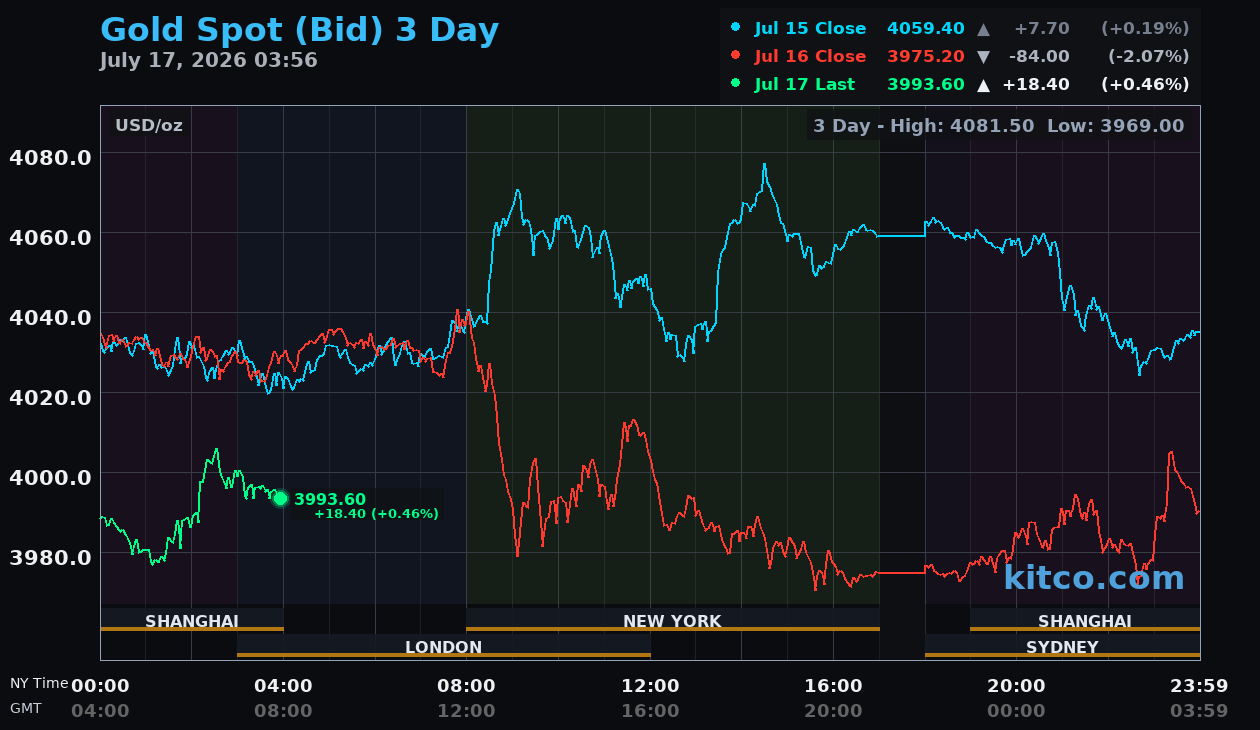Click 16:00 on the NY Time axis
Image resolution: width=1260 pixels, height=730 pixels.
(x=833, y=686)
